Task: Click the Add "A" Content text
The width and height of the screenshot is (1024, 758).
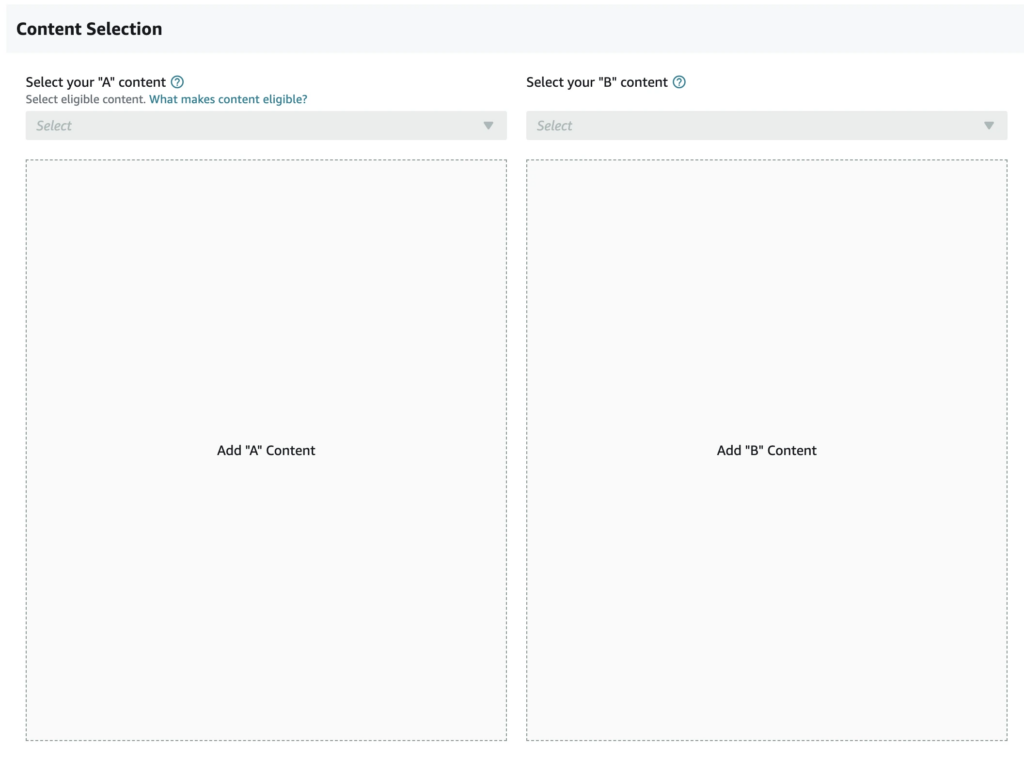Action: (266, 451)
